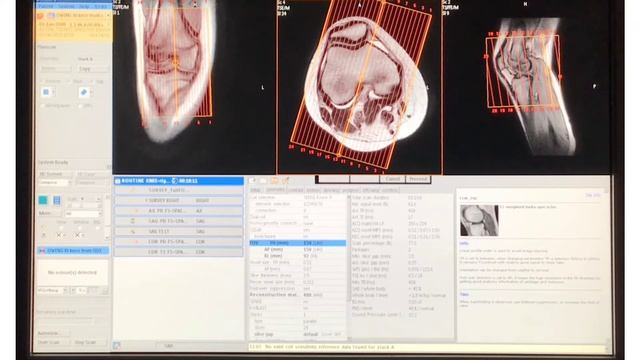
Task: Click the icon at bottom-left of exam list
Action: 117,346
